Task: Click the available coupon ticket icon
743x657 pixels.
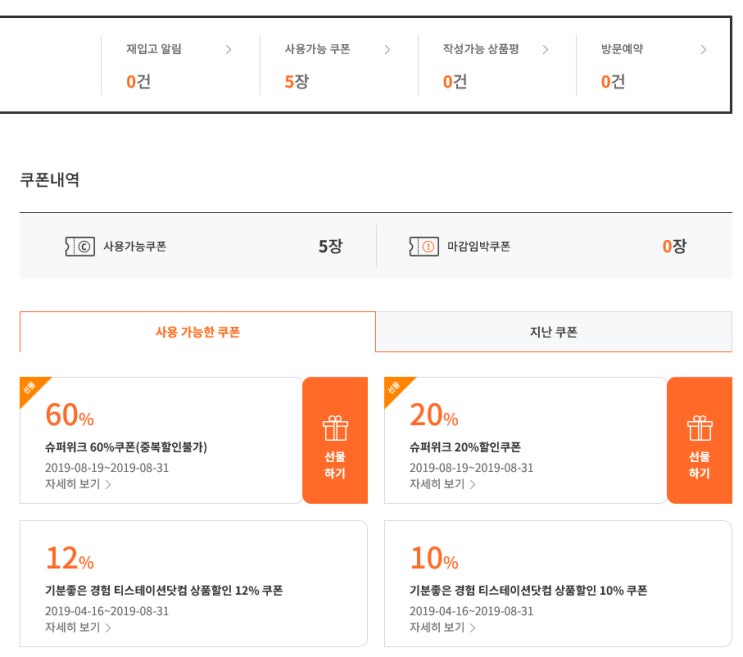Action: point(80,246)
